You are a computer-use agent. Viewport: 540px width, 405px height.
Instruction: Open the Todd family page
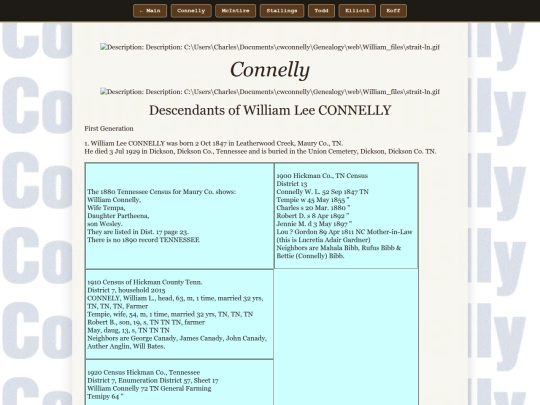click(321, 11)
